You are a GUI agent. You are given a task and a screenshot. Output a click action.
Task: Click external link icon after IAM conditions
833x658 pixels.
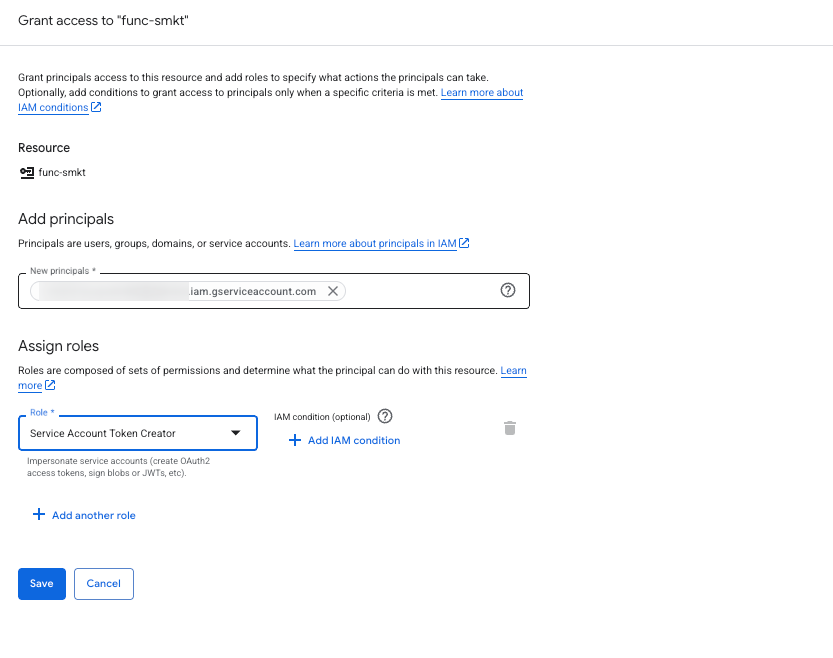point(97,108)
